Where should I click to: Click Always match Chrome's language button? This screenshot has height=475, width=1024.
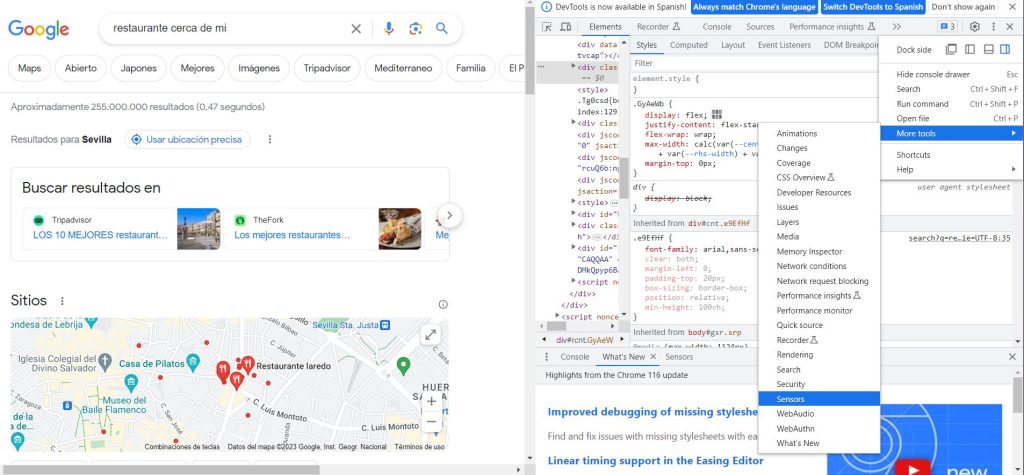click(x=754, y=7)
